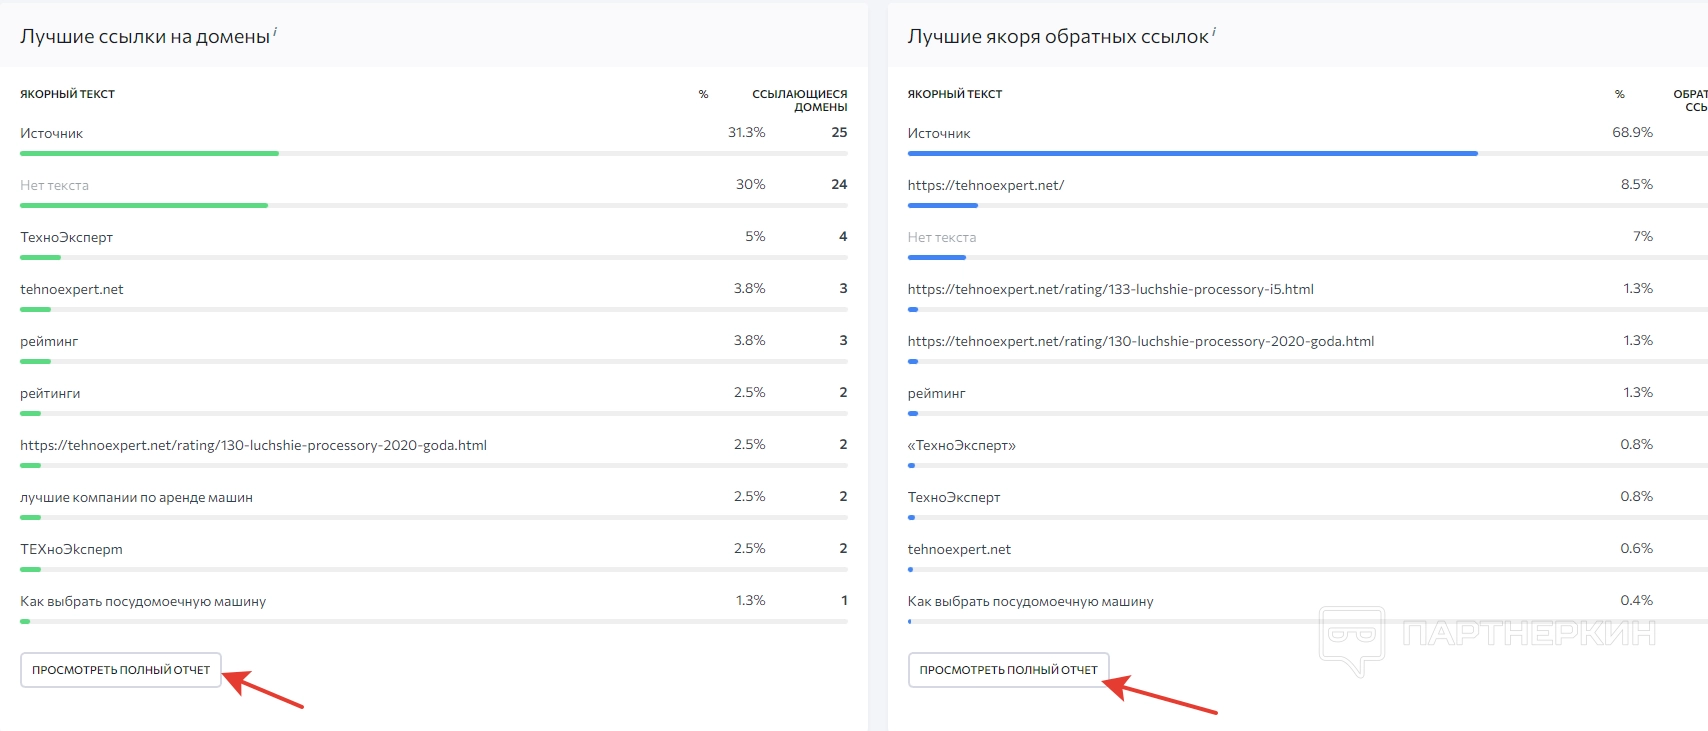Open full report under the domains links panel
1708x731 pixels.
(121, 670)
